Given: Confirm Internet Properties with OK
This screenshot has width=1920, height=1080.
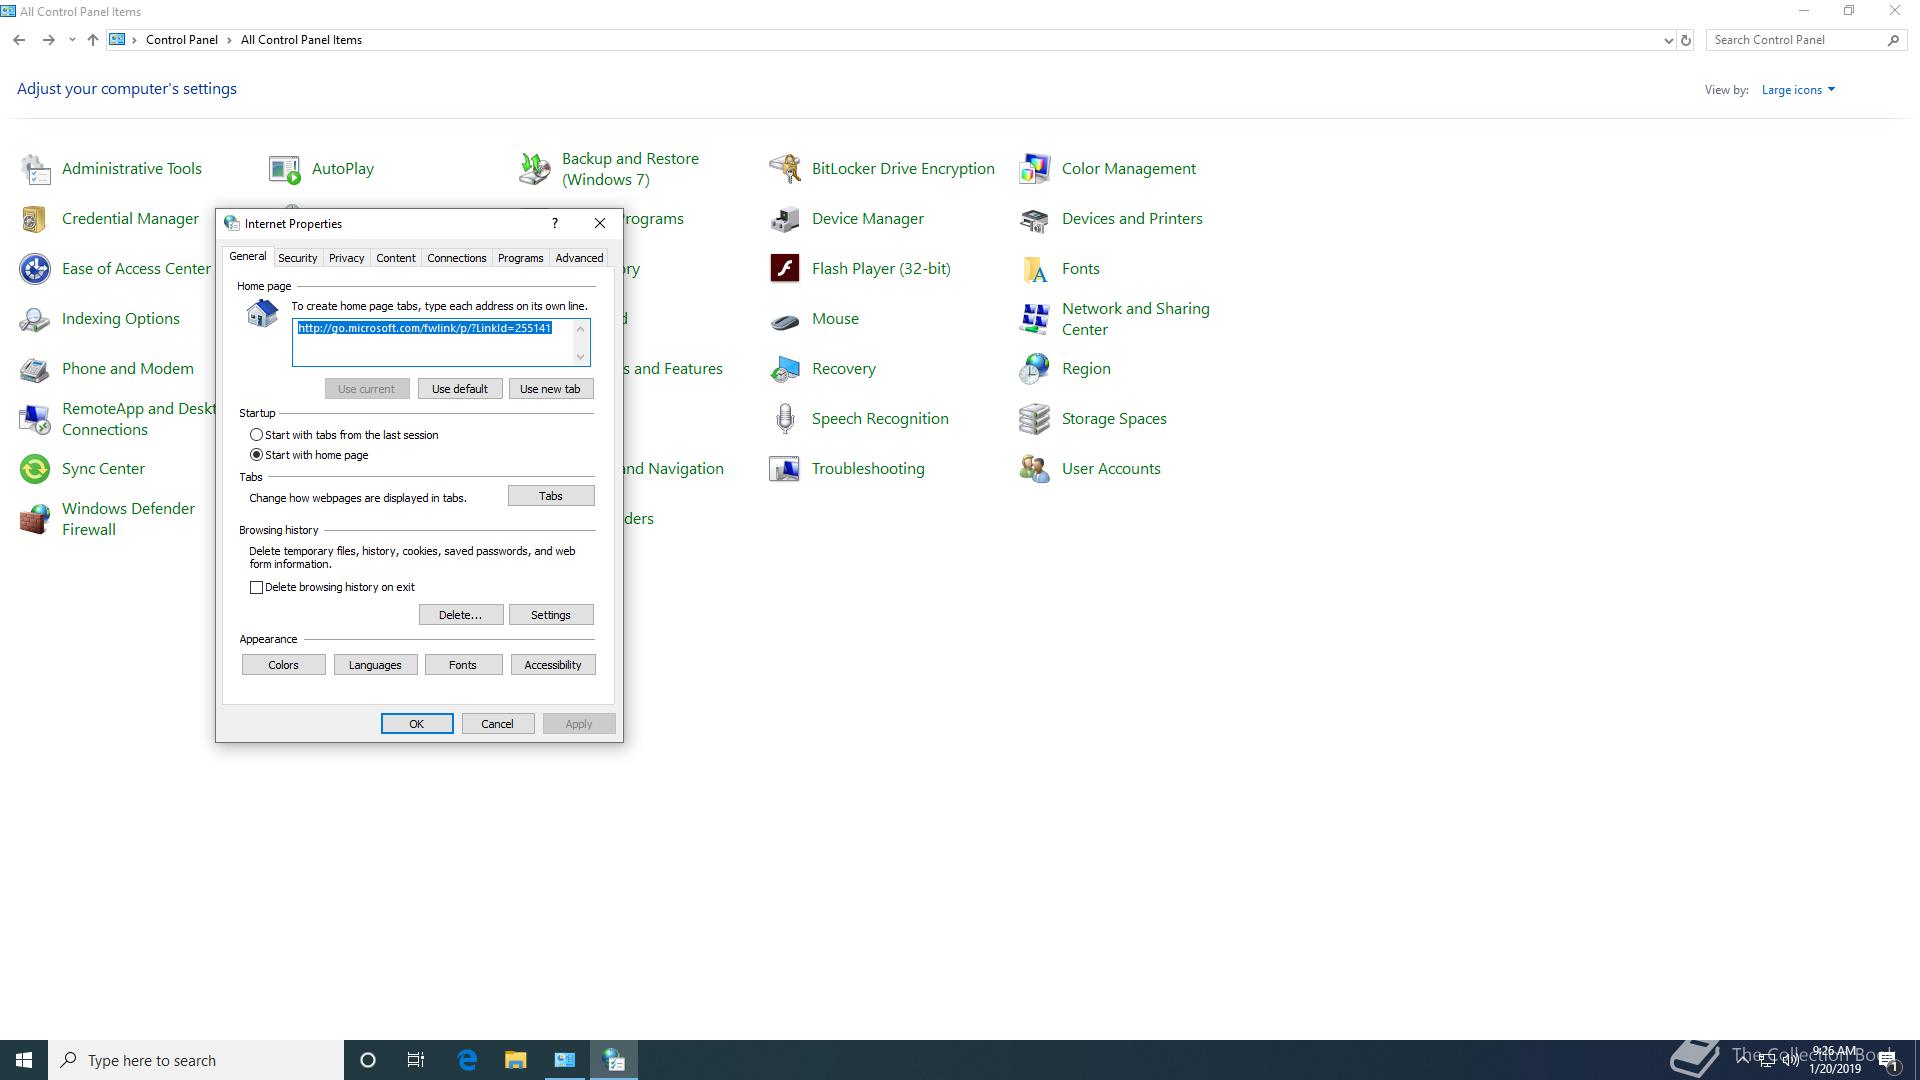Looking at the screenshot, I should coord(417,724).
